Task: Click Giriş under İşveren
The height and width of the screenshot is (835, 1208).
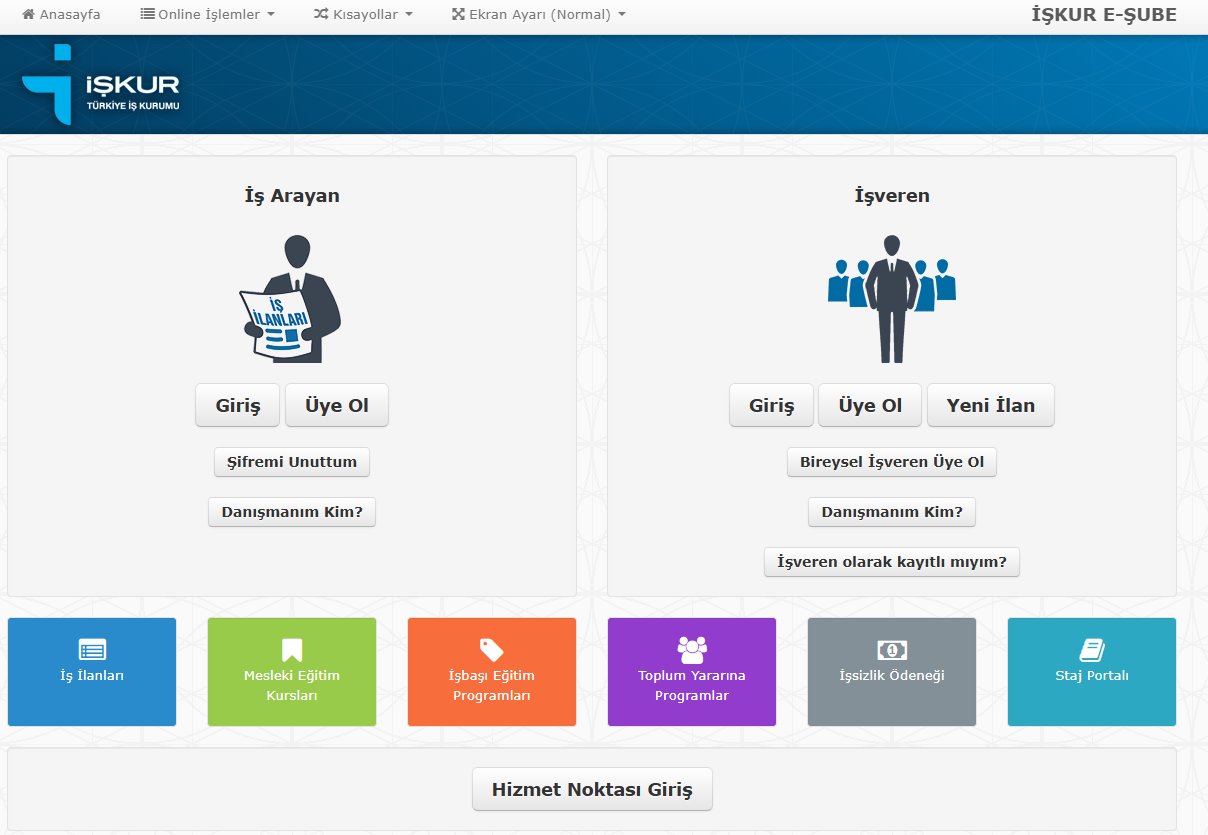Action: [772, 406]
